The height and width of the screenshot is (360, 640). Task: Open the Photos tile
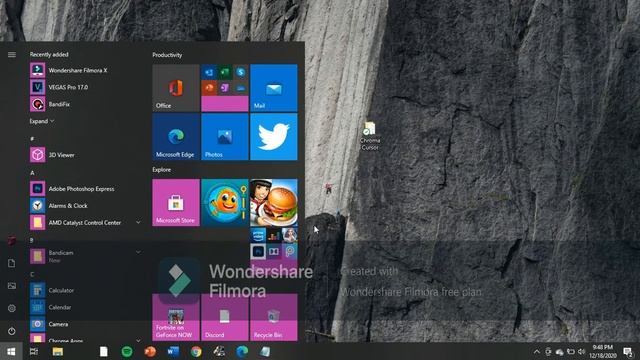pyautogui.click(x=225, y=137)
